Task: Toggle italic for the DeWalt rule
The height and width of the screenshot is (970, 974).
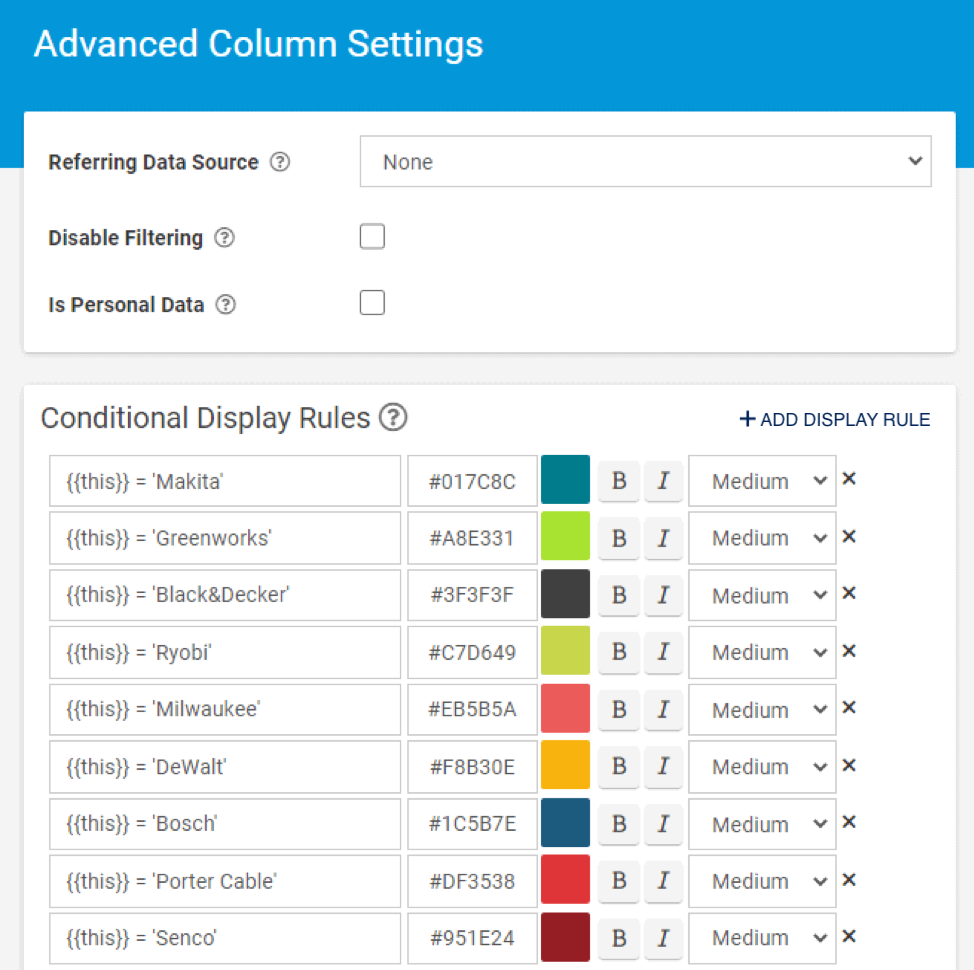Action: point(663,766)
